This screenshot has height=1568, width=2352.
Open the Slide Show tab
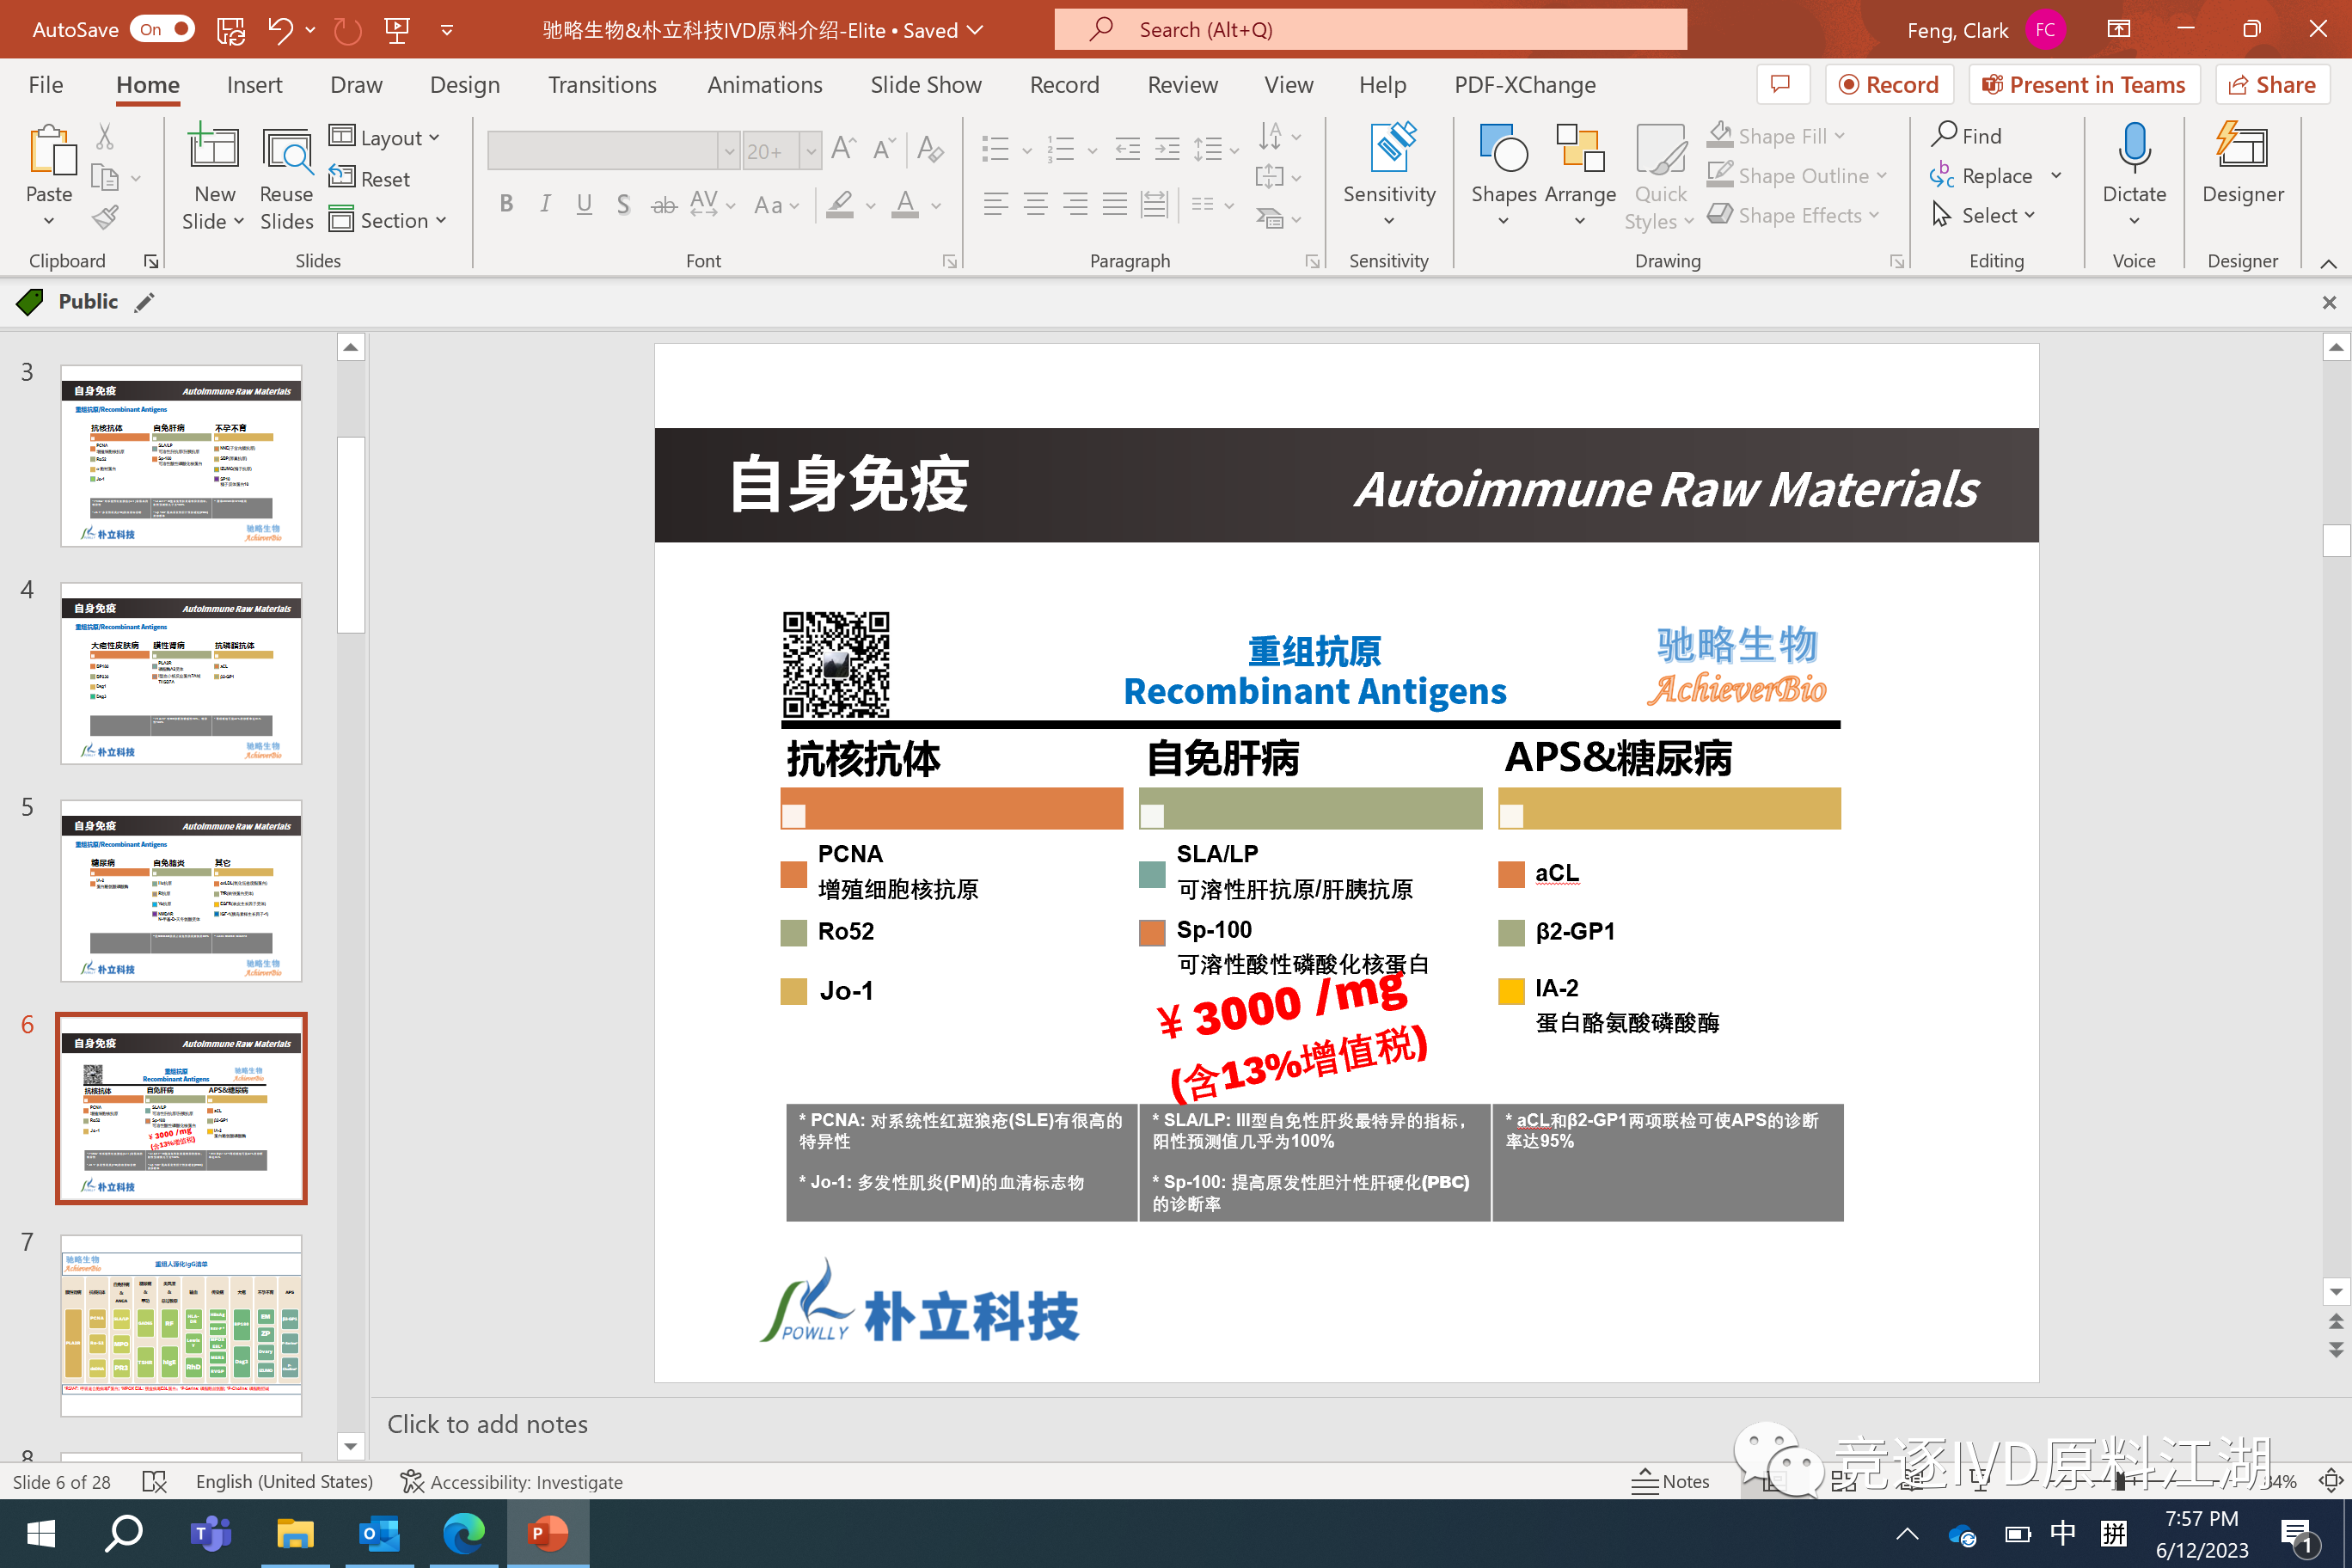click(x=925, y=85)
